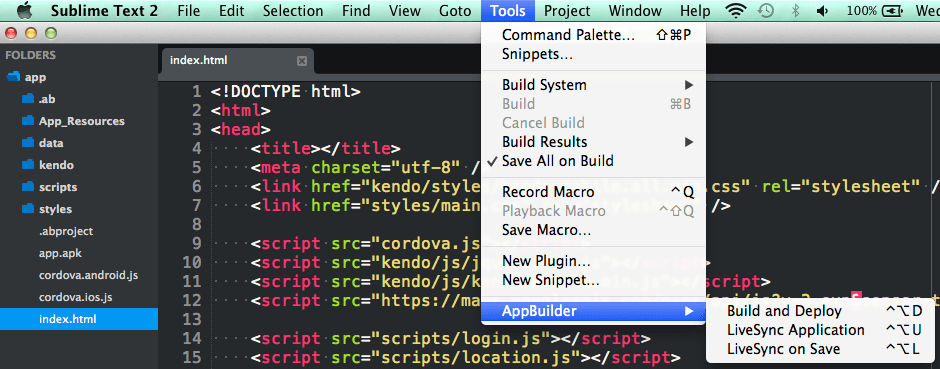This screenshot has width=940, height=369.
Task: Expand the Build Results submenu
Action: pyautogui.click(x=593, y=141)
